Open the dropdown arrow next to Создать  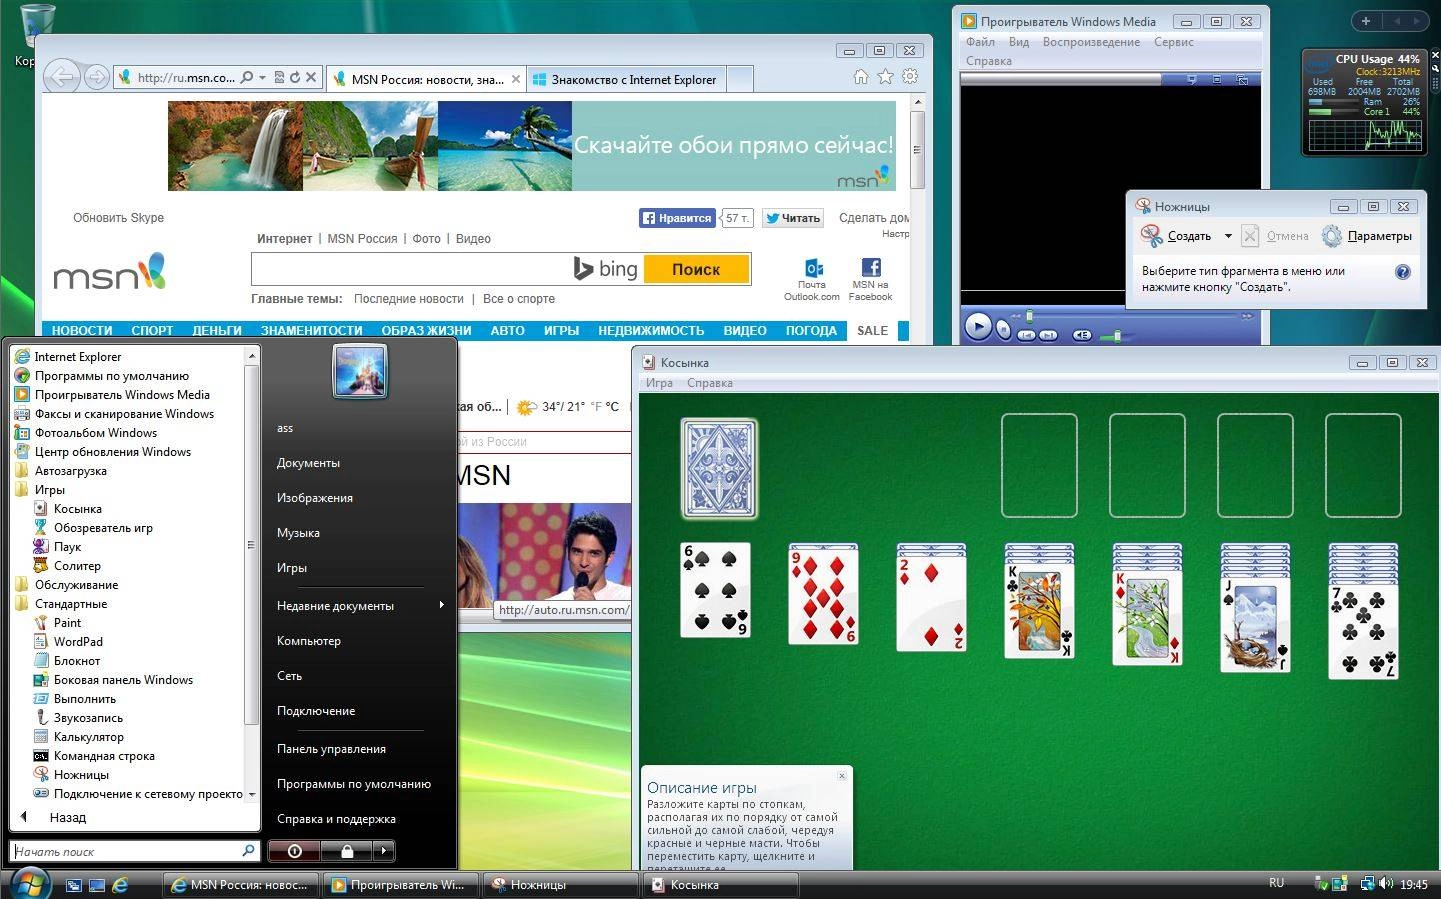point(1228,237)
